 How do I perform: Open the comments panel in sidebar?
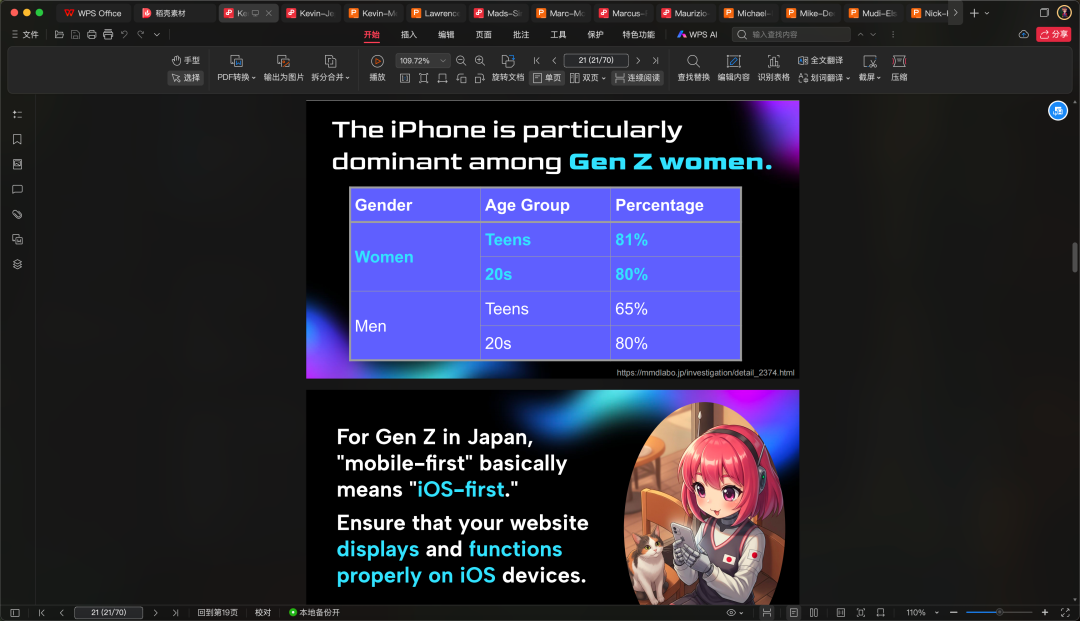click(17, 189)
